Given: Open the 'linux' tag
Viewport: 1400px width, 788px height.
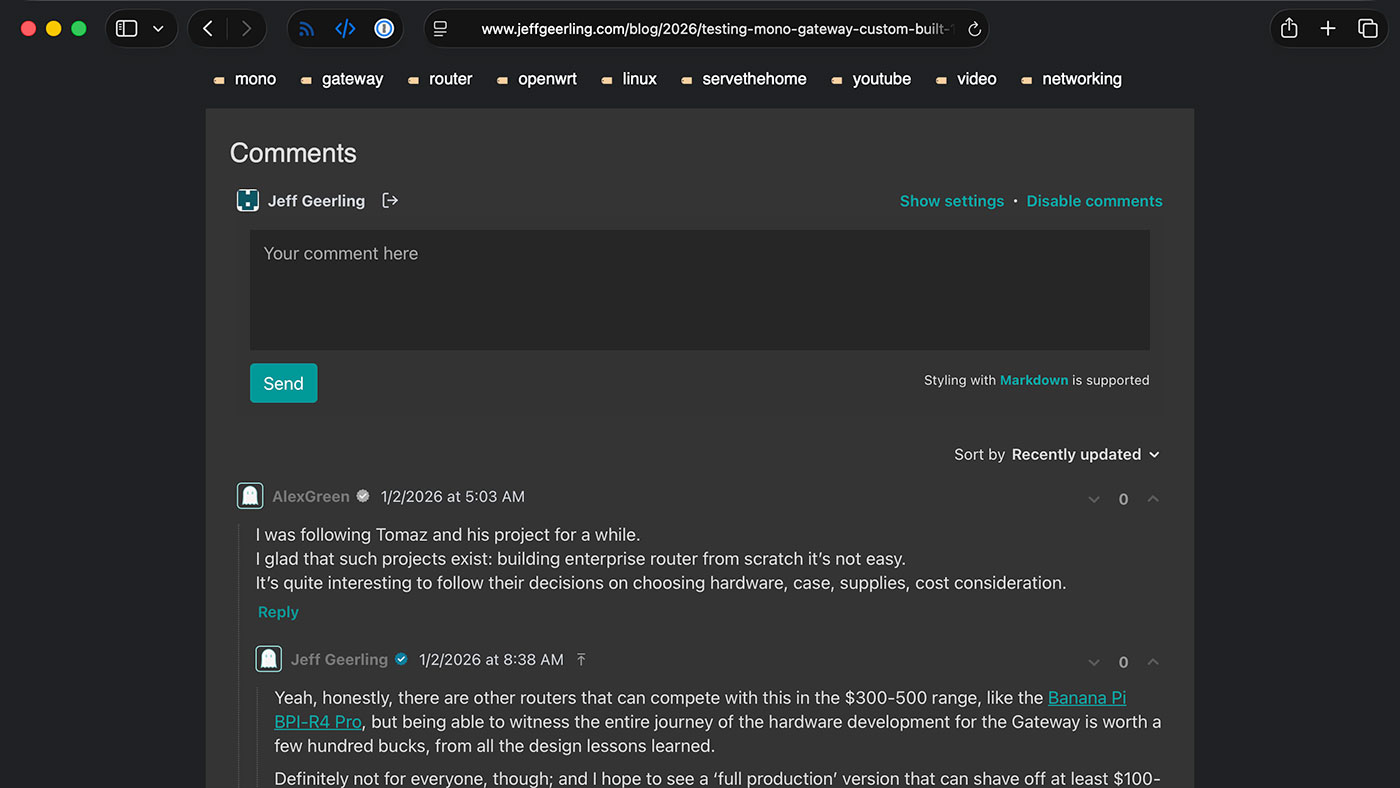Looking at the screenshot, I should (639, 79).
